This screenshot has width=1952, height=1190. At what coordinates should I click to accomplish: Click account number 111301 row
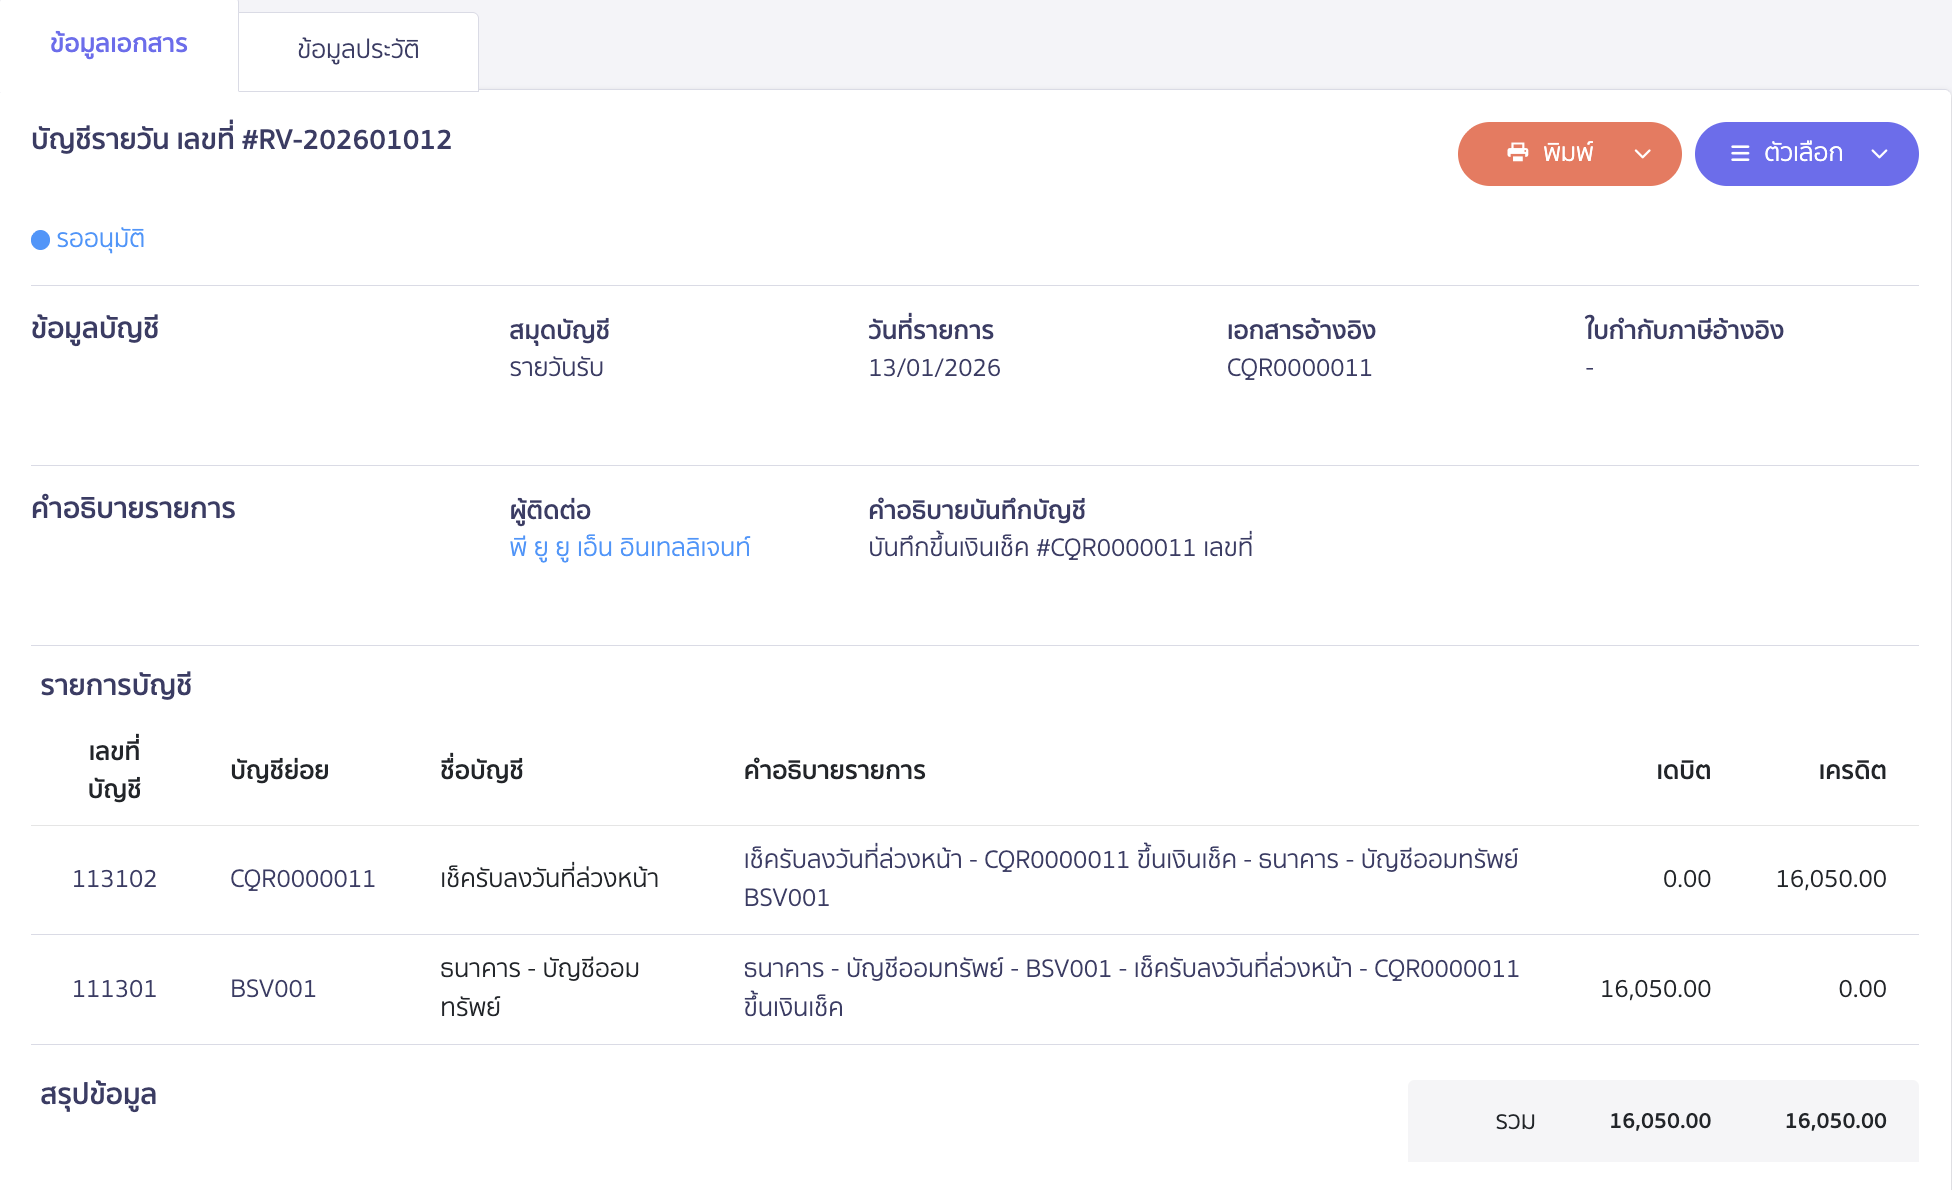point(114,989)
